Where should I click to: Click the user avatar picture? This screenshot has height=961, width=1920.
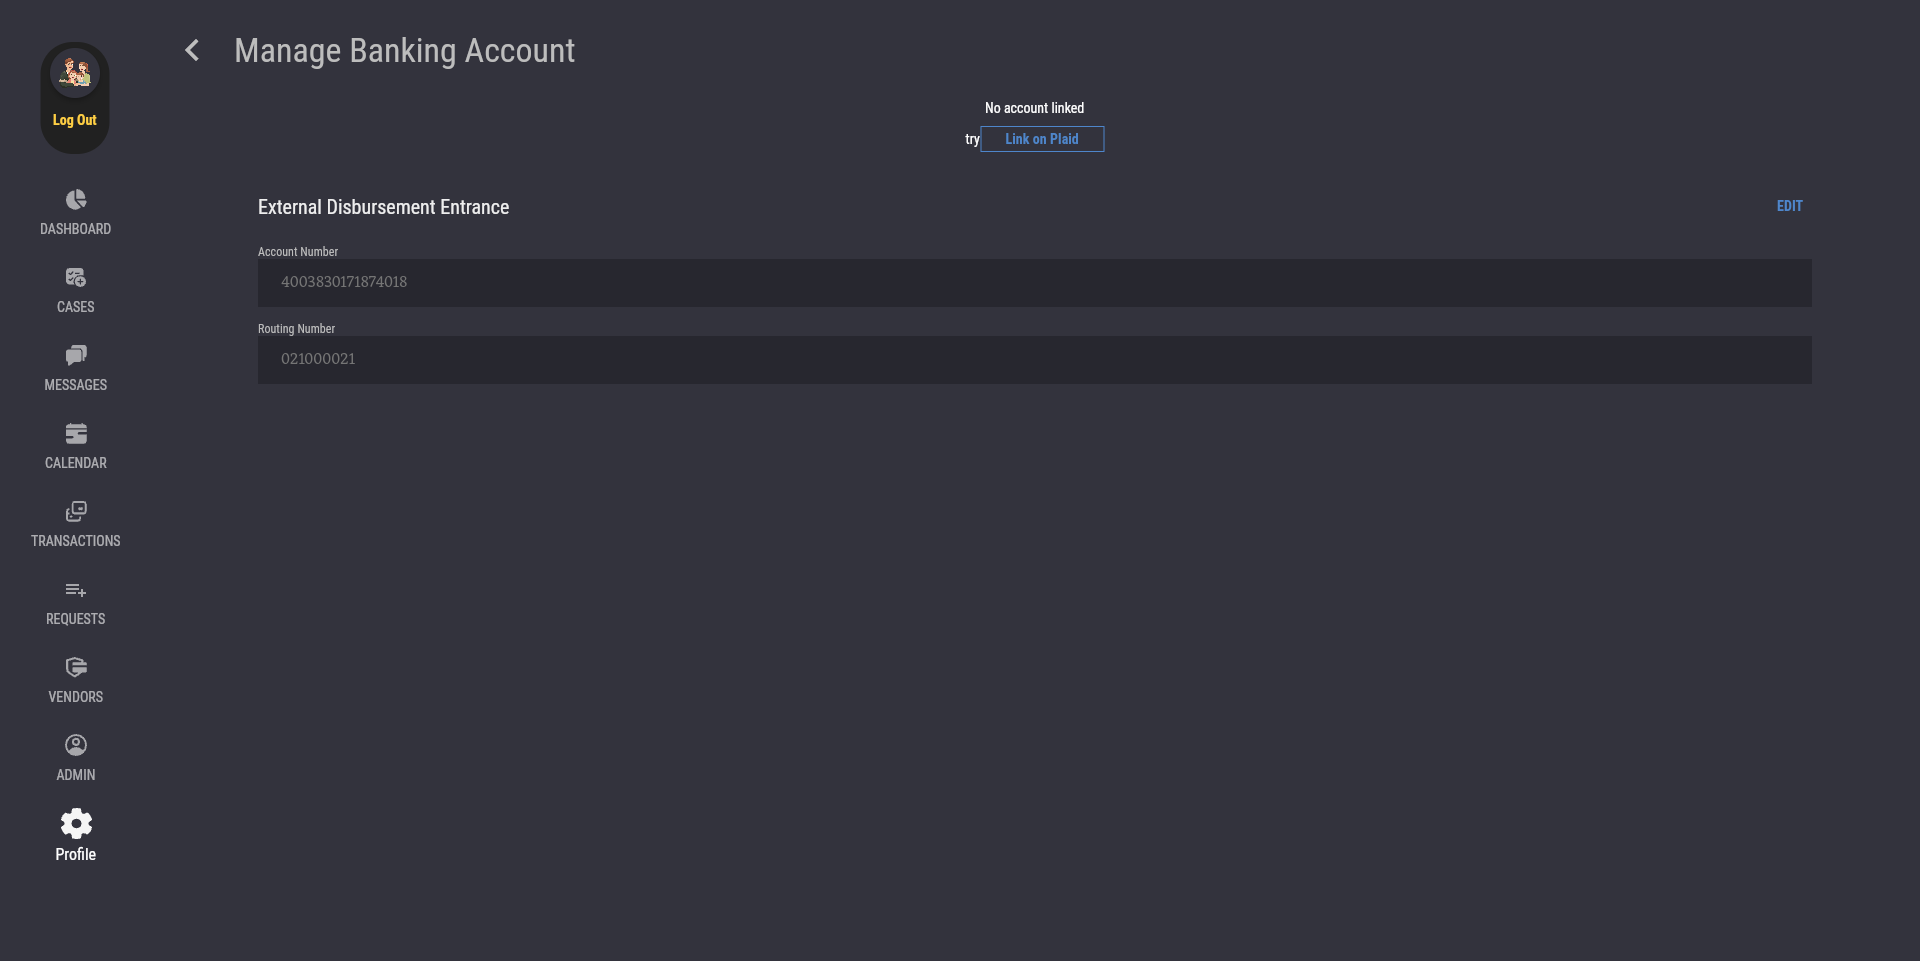[x=75, y=73]
